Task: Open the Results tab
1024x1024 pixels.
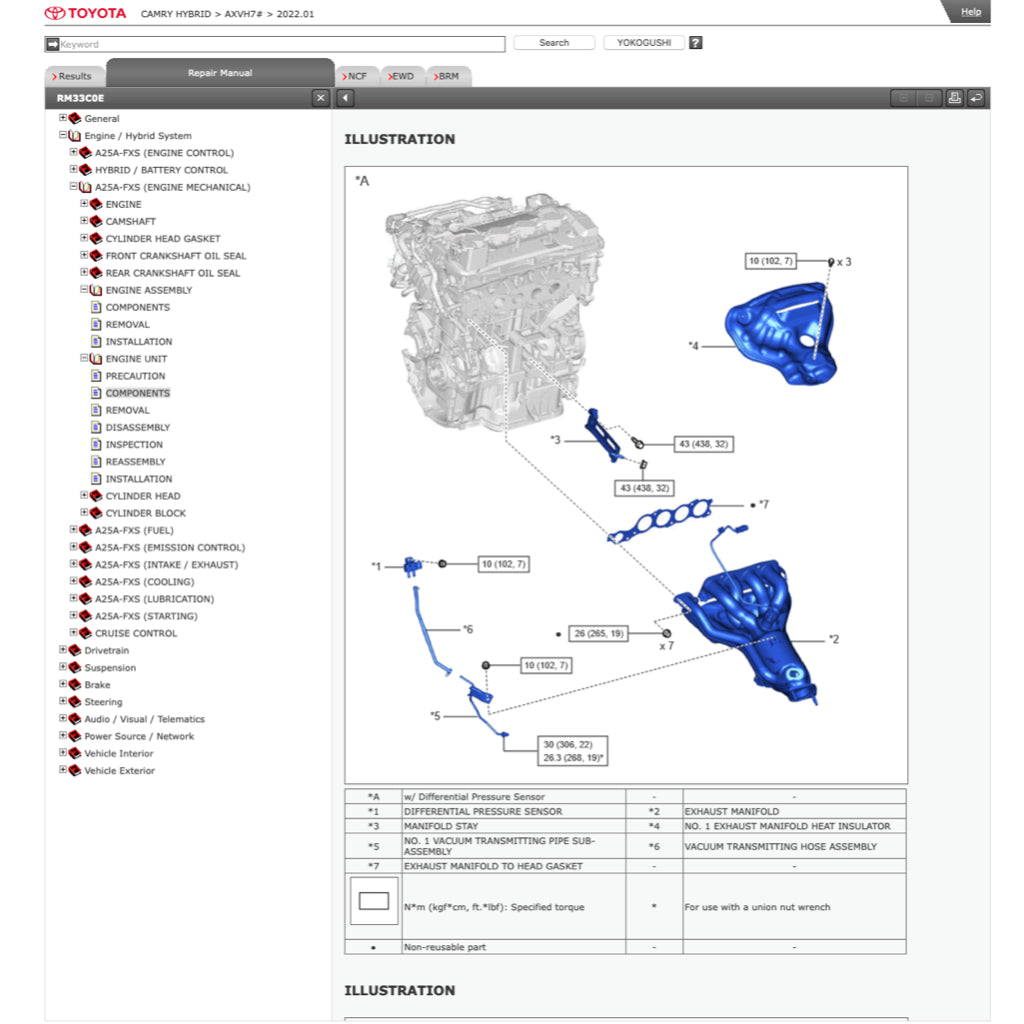Action: (x=74, y=76)
